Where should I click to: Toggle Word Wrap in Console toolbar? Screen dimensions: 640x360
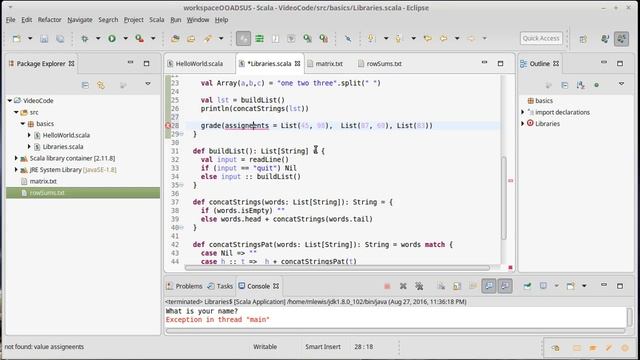(x=473, y=287)
